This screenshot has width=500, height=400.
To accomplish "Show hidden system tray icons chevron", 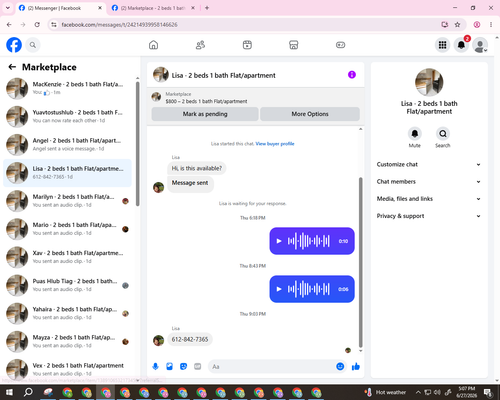I will click(418, 392).
